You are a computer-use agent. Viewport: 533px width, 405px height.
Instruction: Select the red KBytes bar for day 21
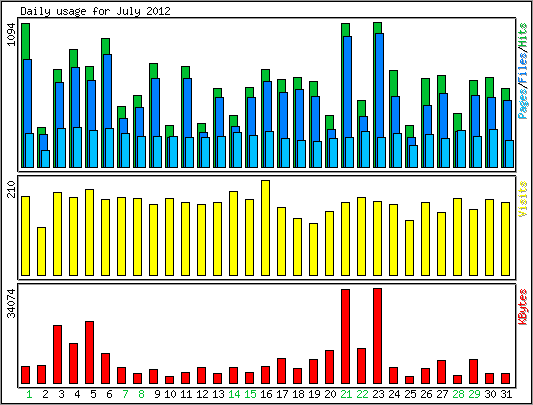(345, 337)
